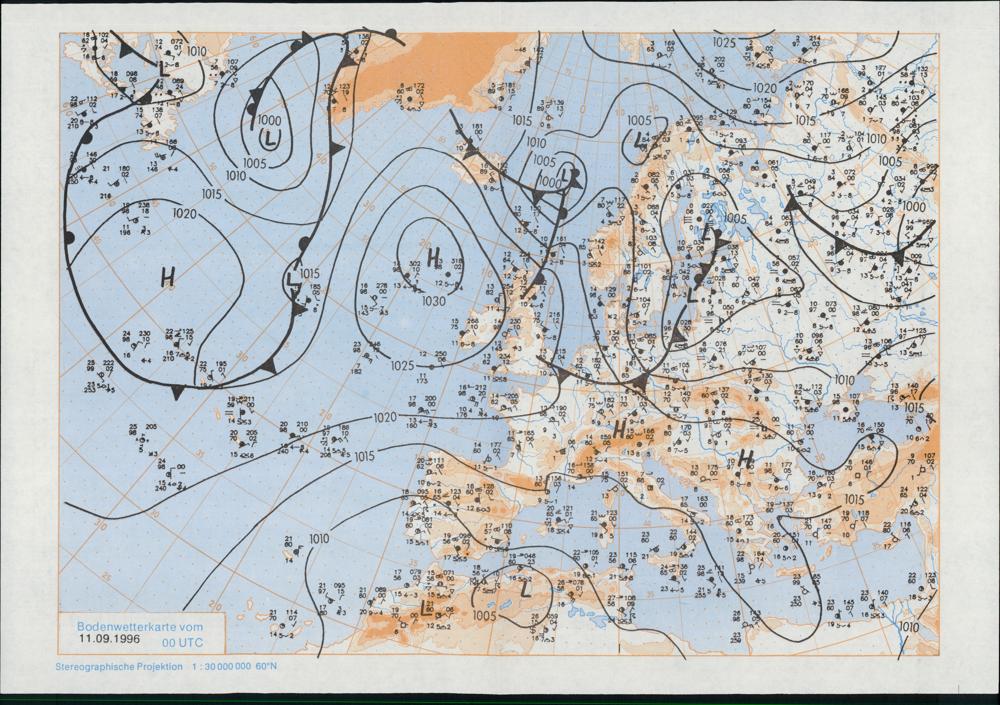
Task: Click the L low symbol in the Mediterranean
Action: (x=523, y=589)
